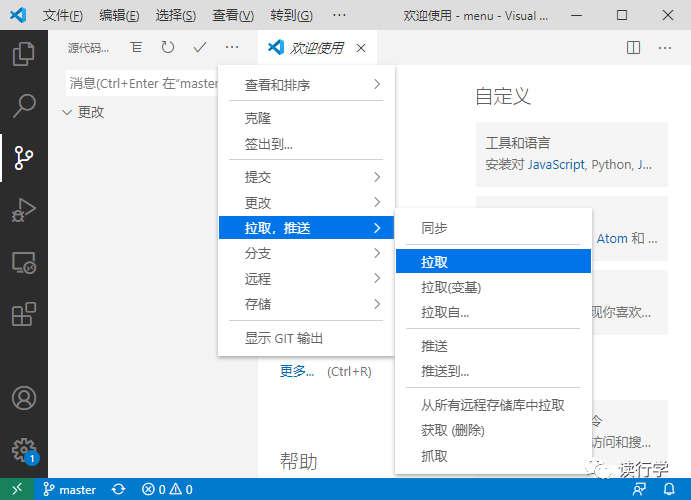Expand the hidden menu bar items ellipsis

tap(339, 16)
